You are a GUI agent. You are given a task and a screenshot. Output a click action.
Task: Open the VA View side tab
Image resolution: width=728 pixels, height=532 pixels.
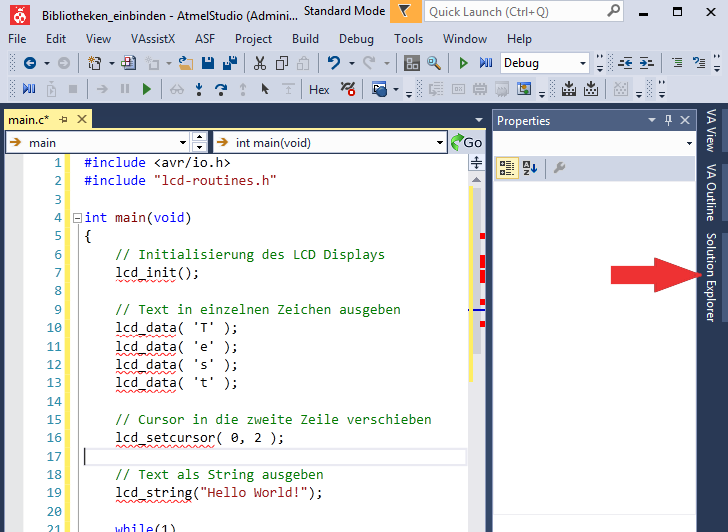pyautogui.click(x=710, y=130)
